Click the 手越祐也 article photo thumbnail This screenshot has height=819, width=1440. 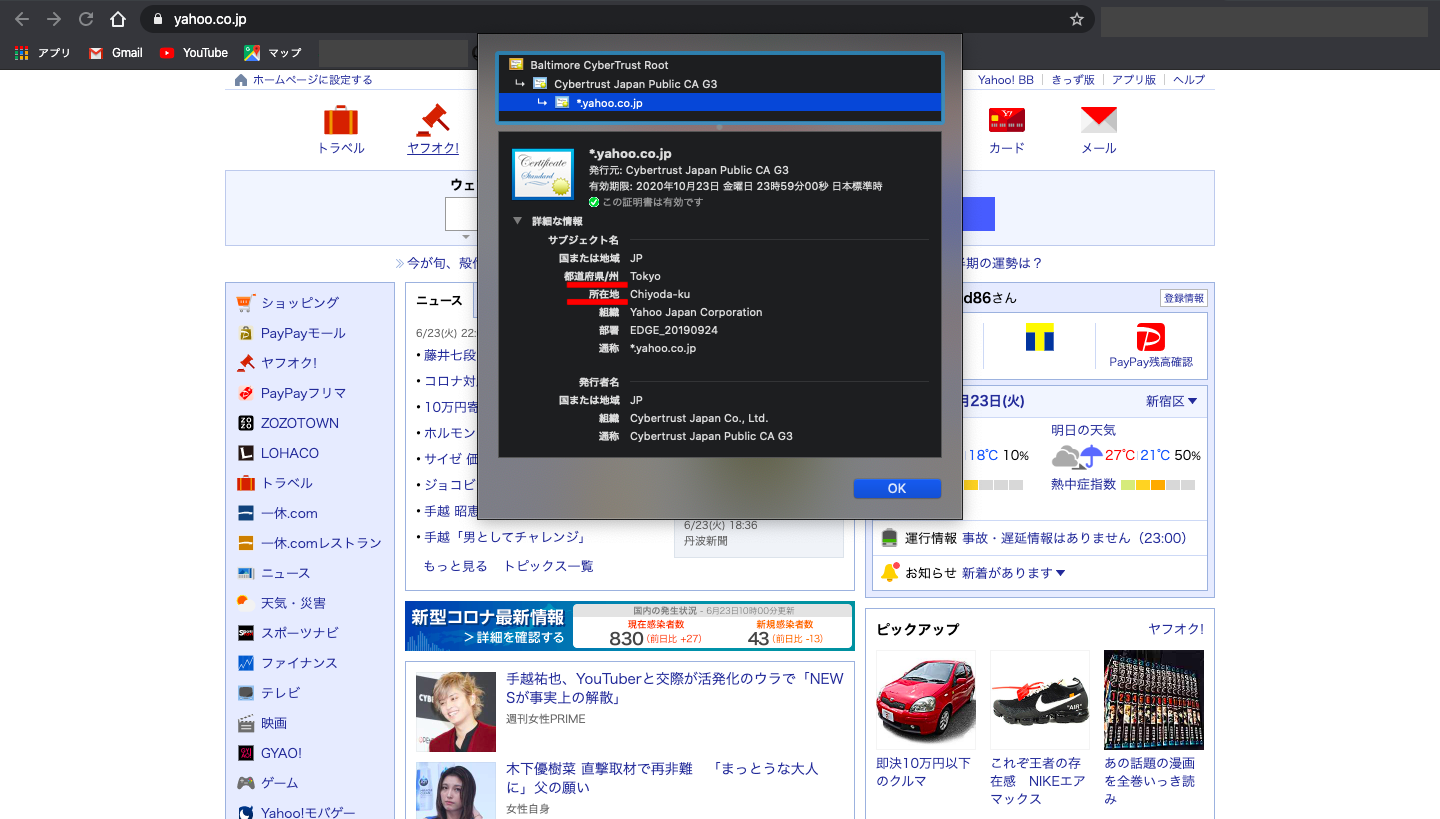(x=456, y=711)
